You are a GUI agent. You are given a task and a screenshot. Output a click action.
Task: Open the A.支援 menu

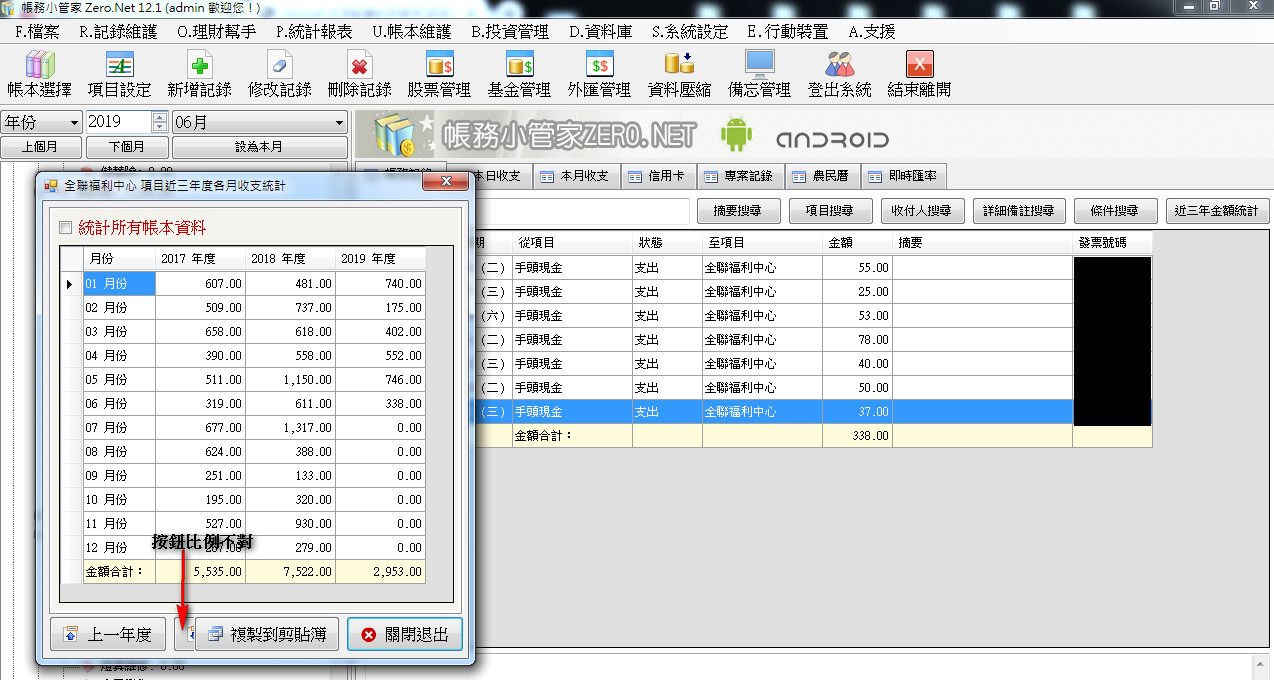pyautogui.click(x=872, y=31)
